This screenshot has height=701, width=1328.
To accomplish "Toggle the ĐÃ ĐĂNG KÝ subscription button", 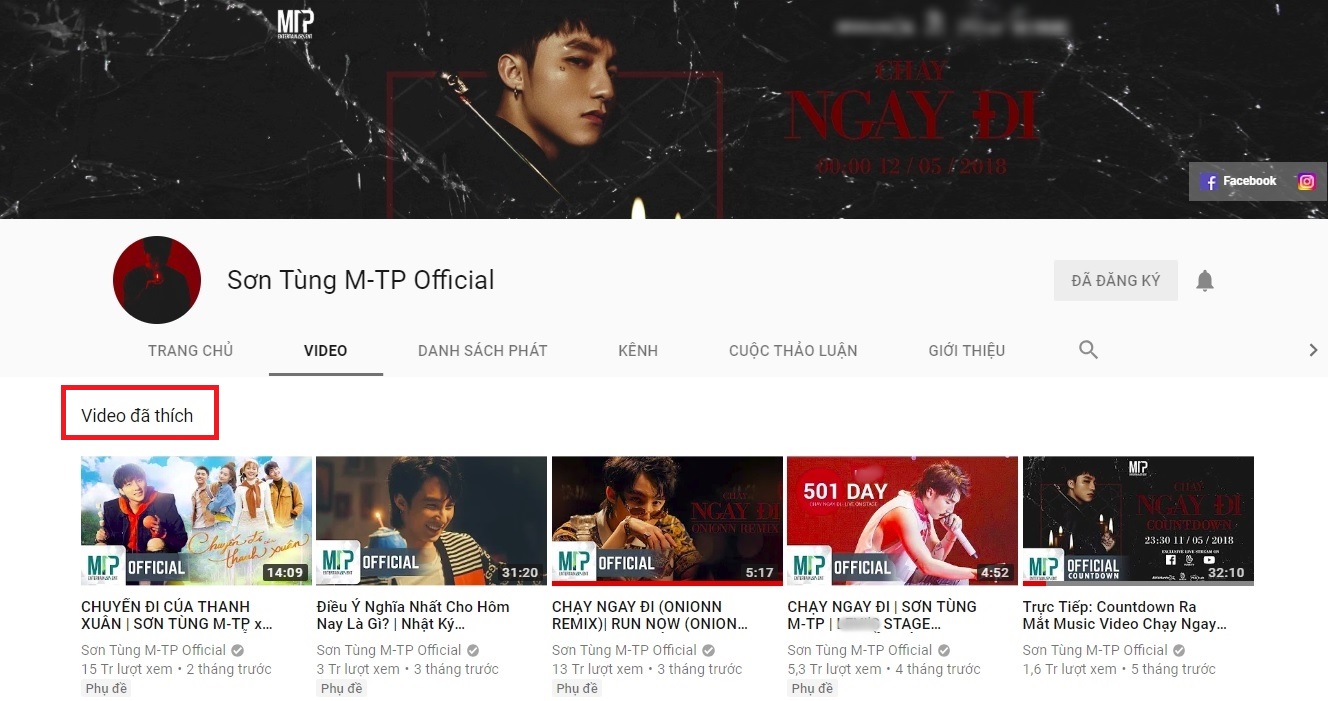I will 1115,281.
